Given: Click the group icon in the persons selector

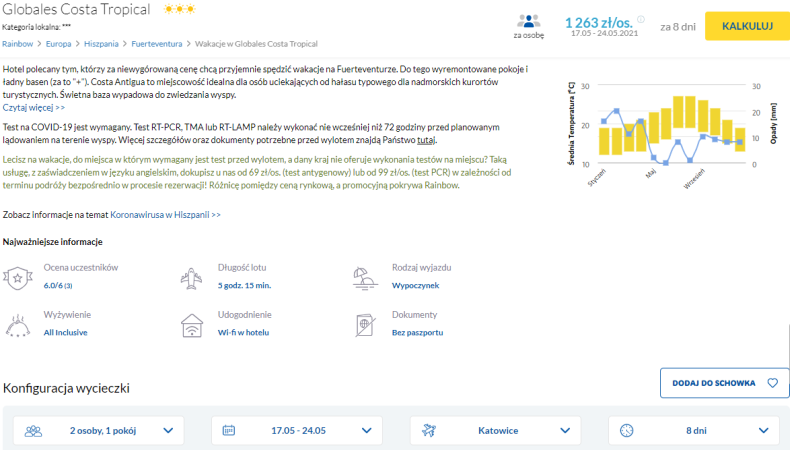Looking at the screenshot, I should (33, 431).
